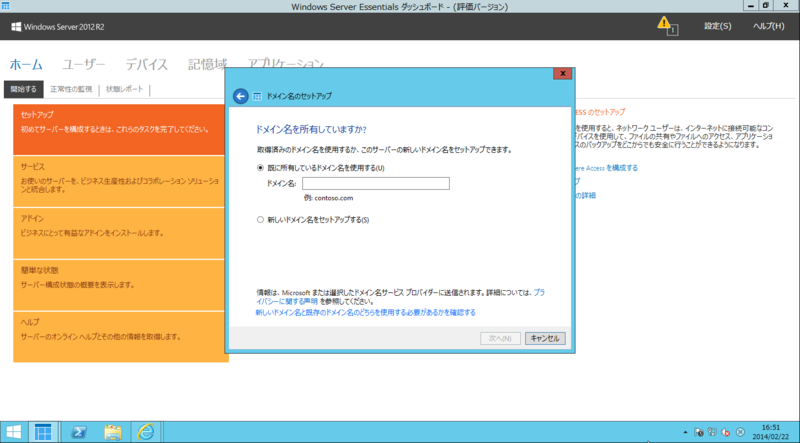Select the 簡単な状態 category tile
Screen dimensions: 800x443
click(x=119, y=285)
